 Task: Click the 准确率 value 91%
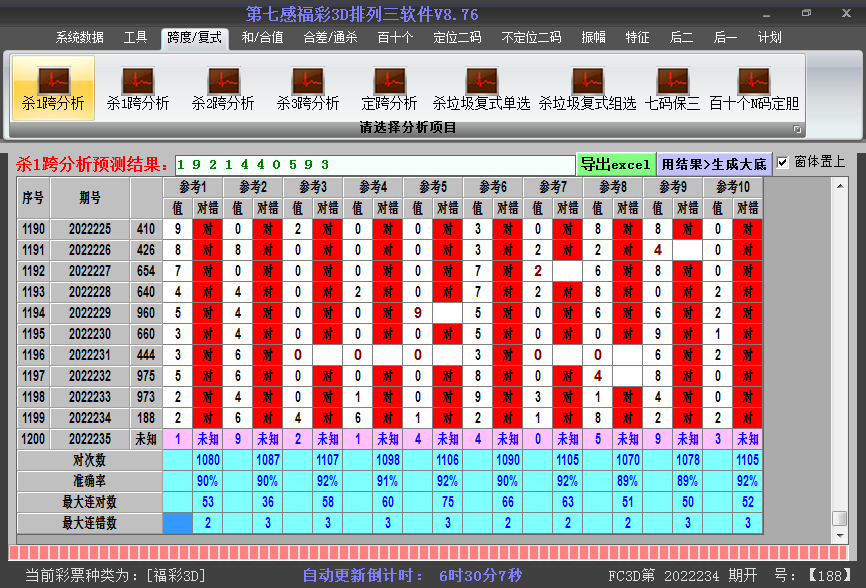pyautogui.click(x=388, y=481)
